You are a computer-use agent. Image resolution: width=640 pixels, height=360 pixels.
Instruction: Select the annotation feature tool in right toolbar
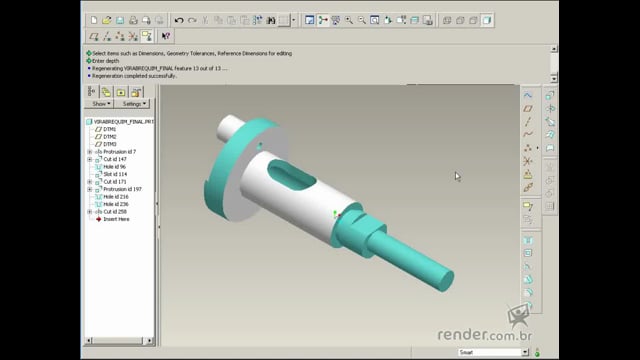tap(528, 207)
